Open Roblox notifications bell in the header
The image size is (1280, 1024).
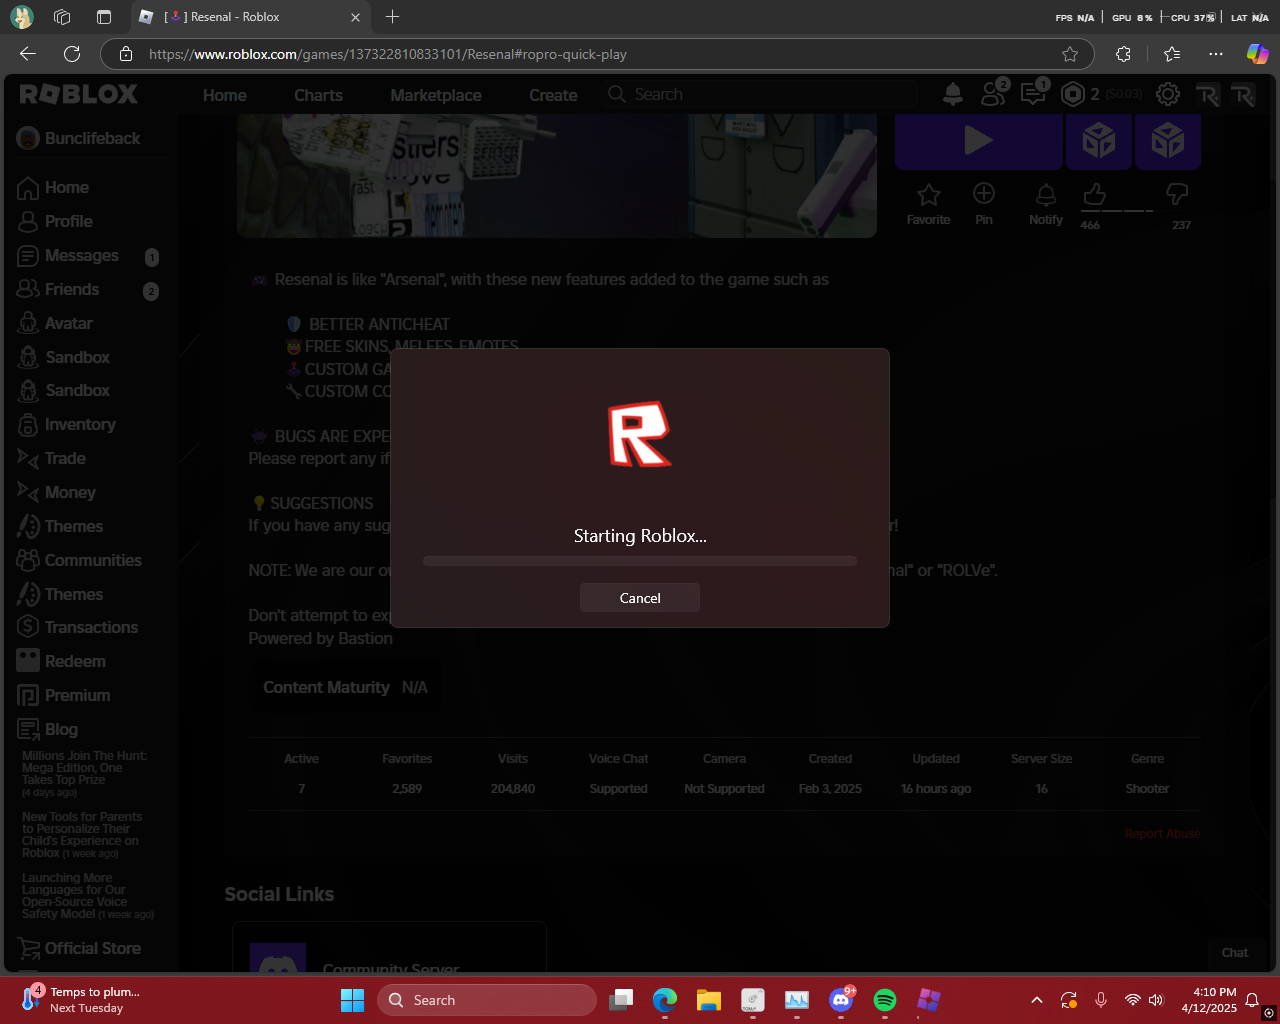pyautogui.click(x=953, y=94)
